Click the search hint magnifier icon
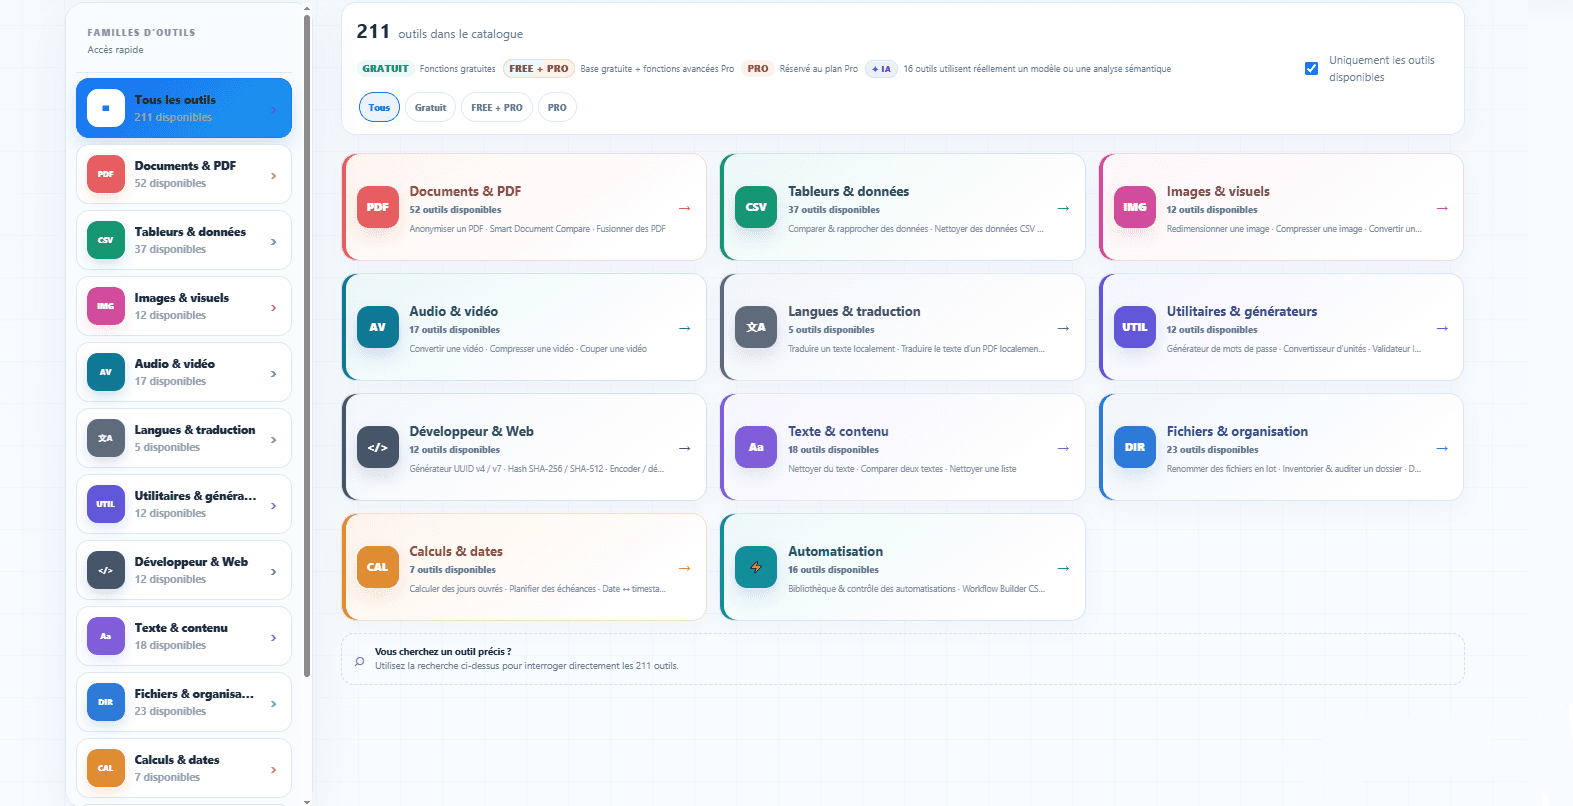1573x806 pixels. click(x=360, y=661)
